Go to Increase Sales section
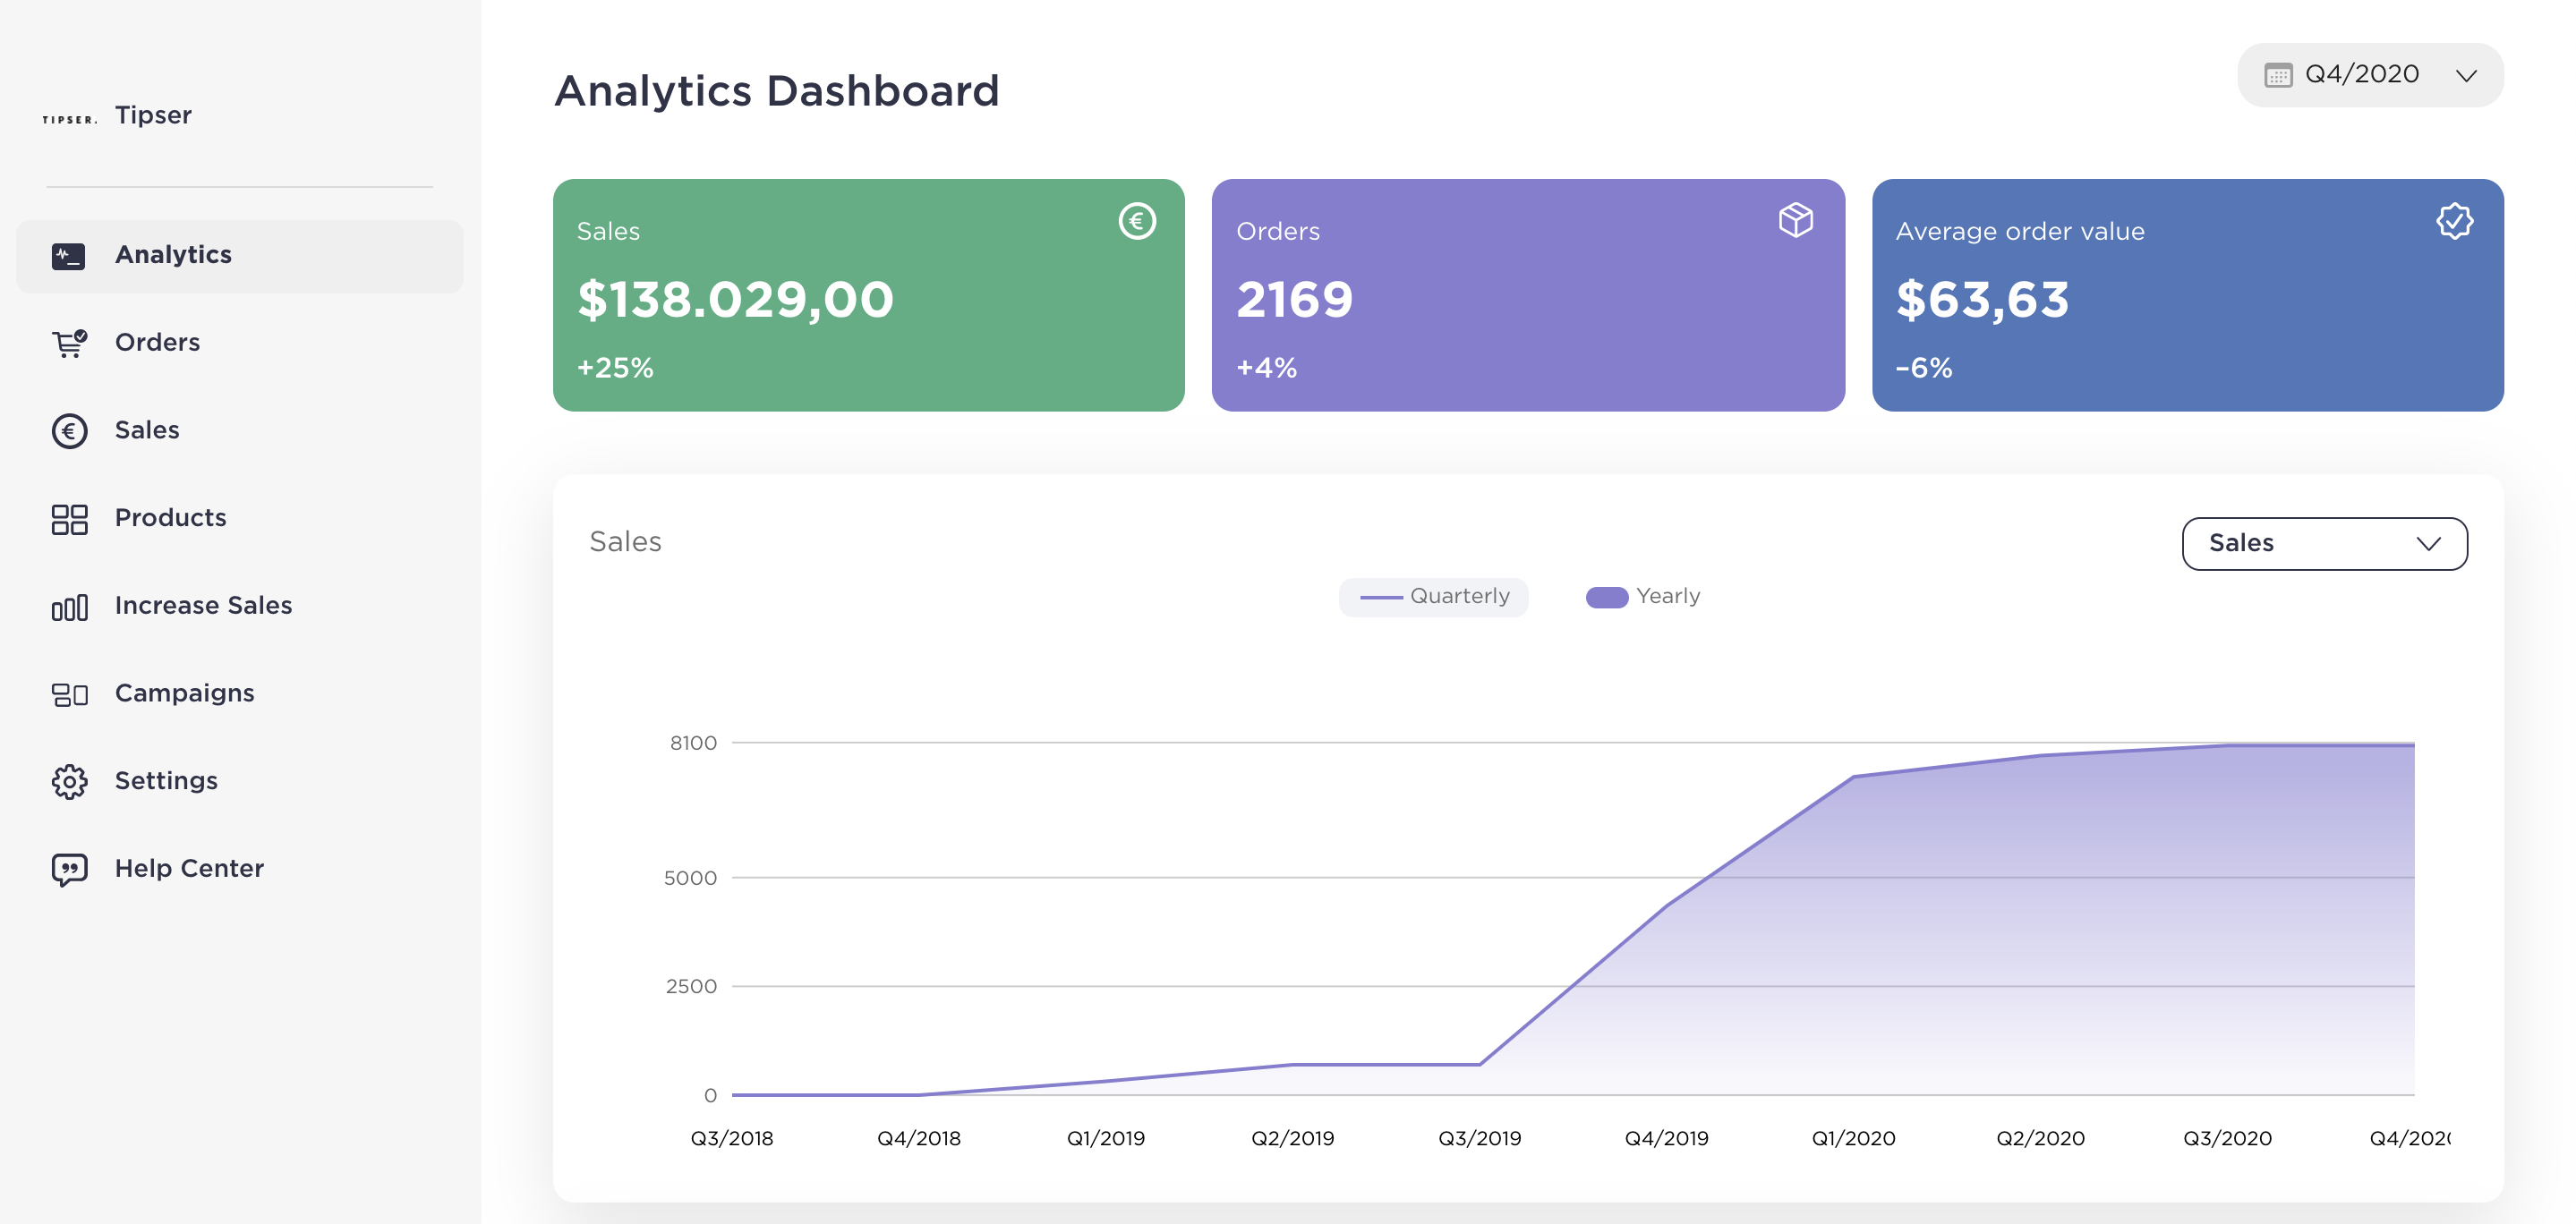This screenshot has width=2576, height=1224. coord(203,605)
